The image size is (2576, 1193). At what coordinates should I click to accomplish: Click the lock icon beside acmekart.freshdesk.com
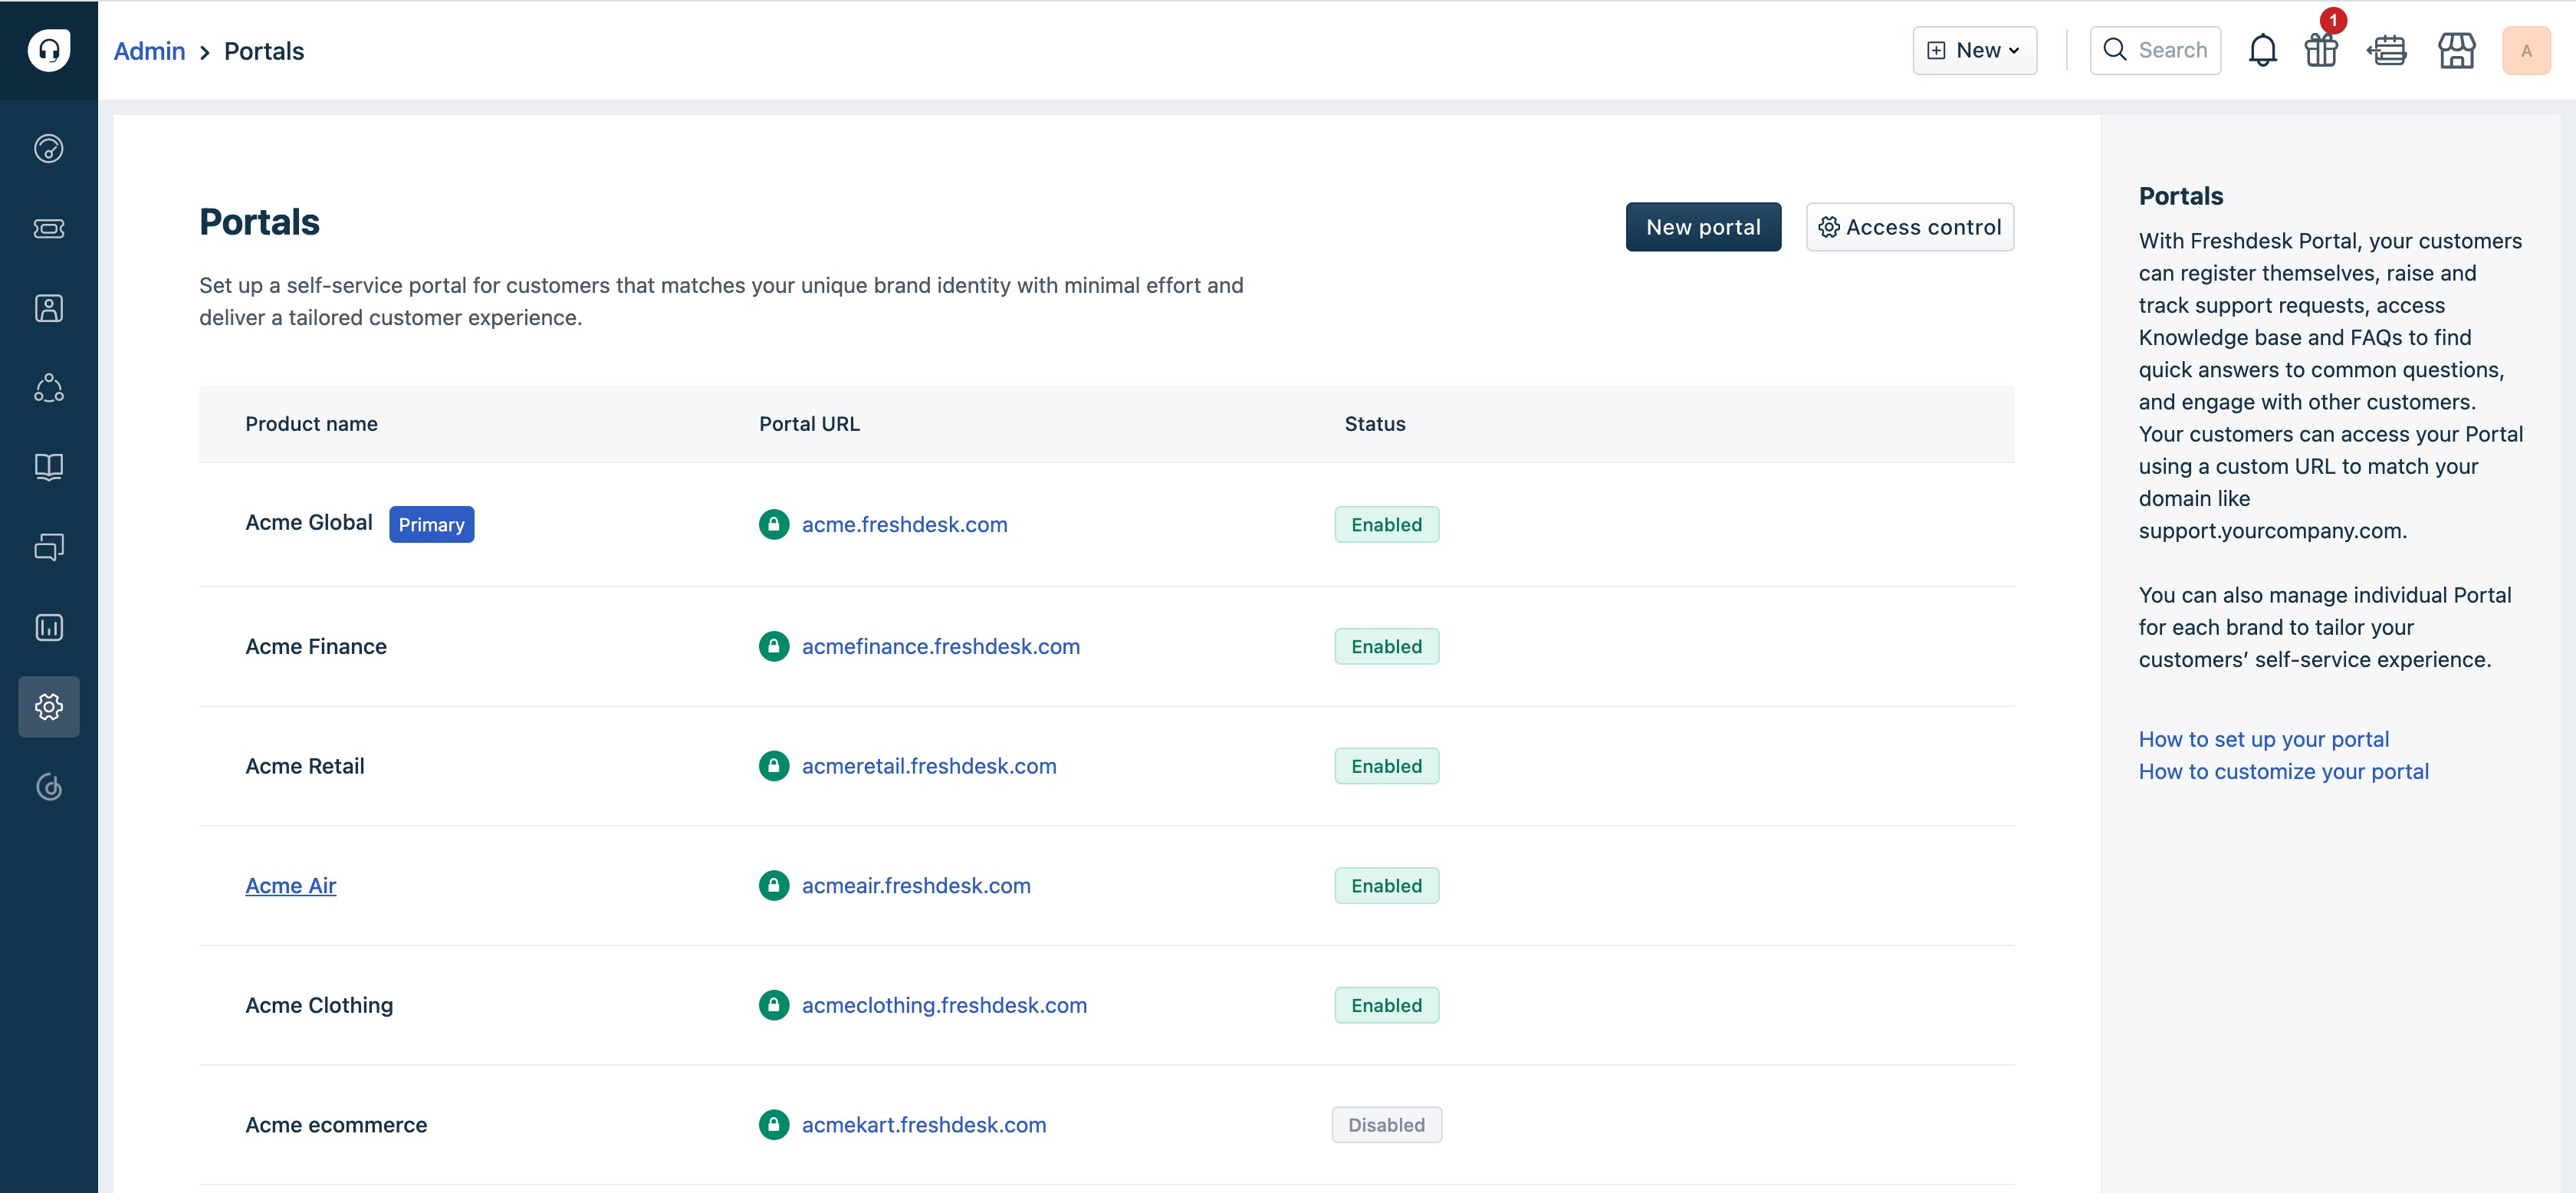[774, 1125]
